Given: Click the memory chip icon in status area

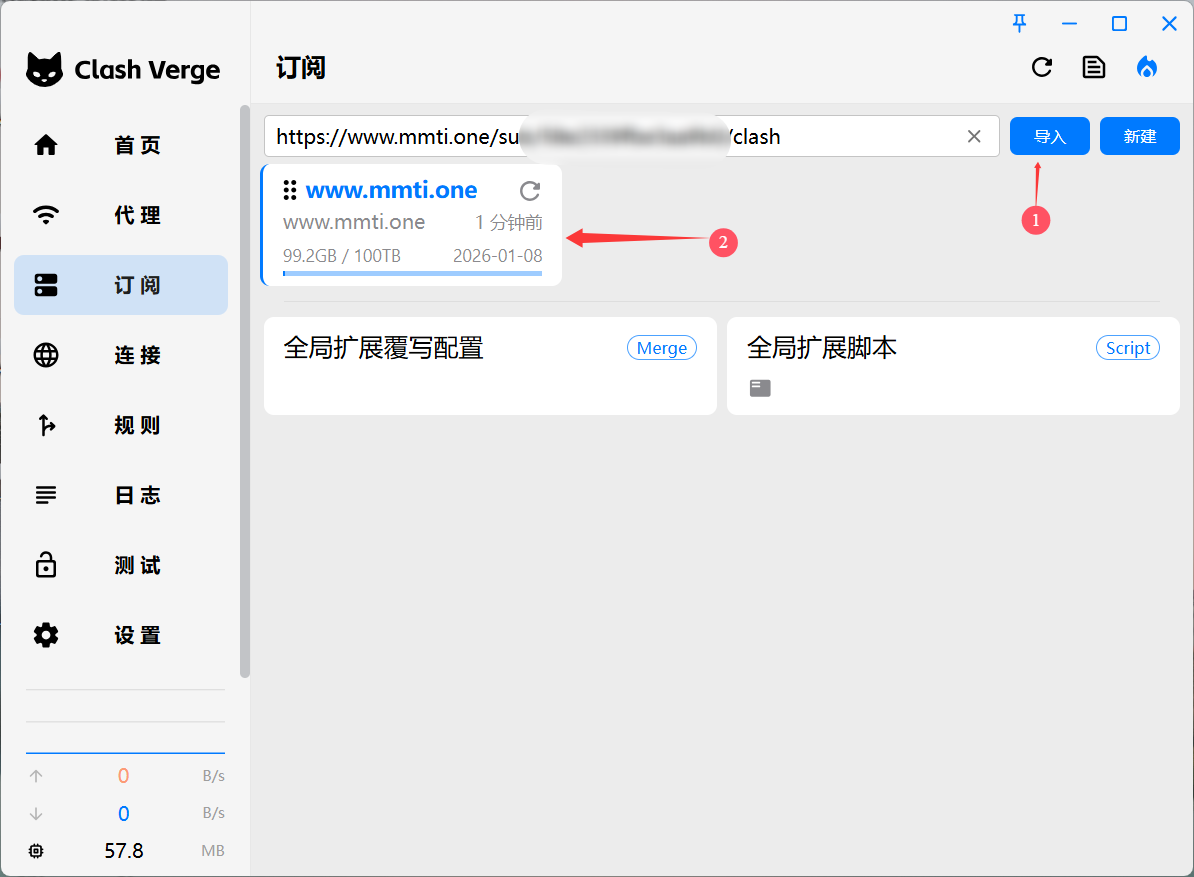Looking at the screenshot, I should pyautogui.click(x=37, y=851).
